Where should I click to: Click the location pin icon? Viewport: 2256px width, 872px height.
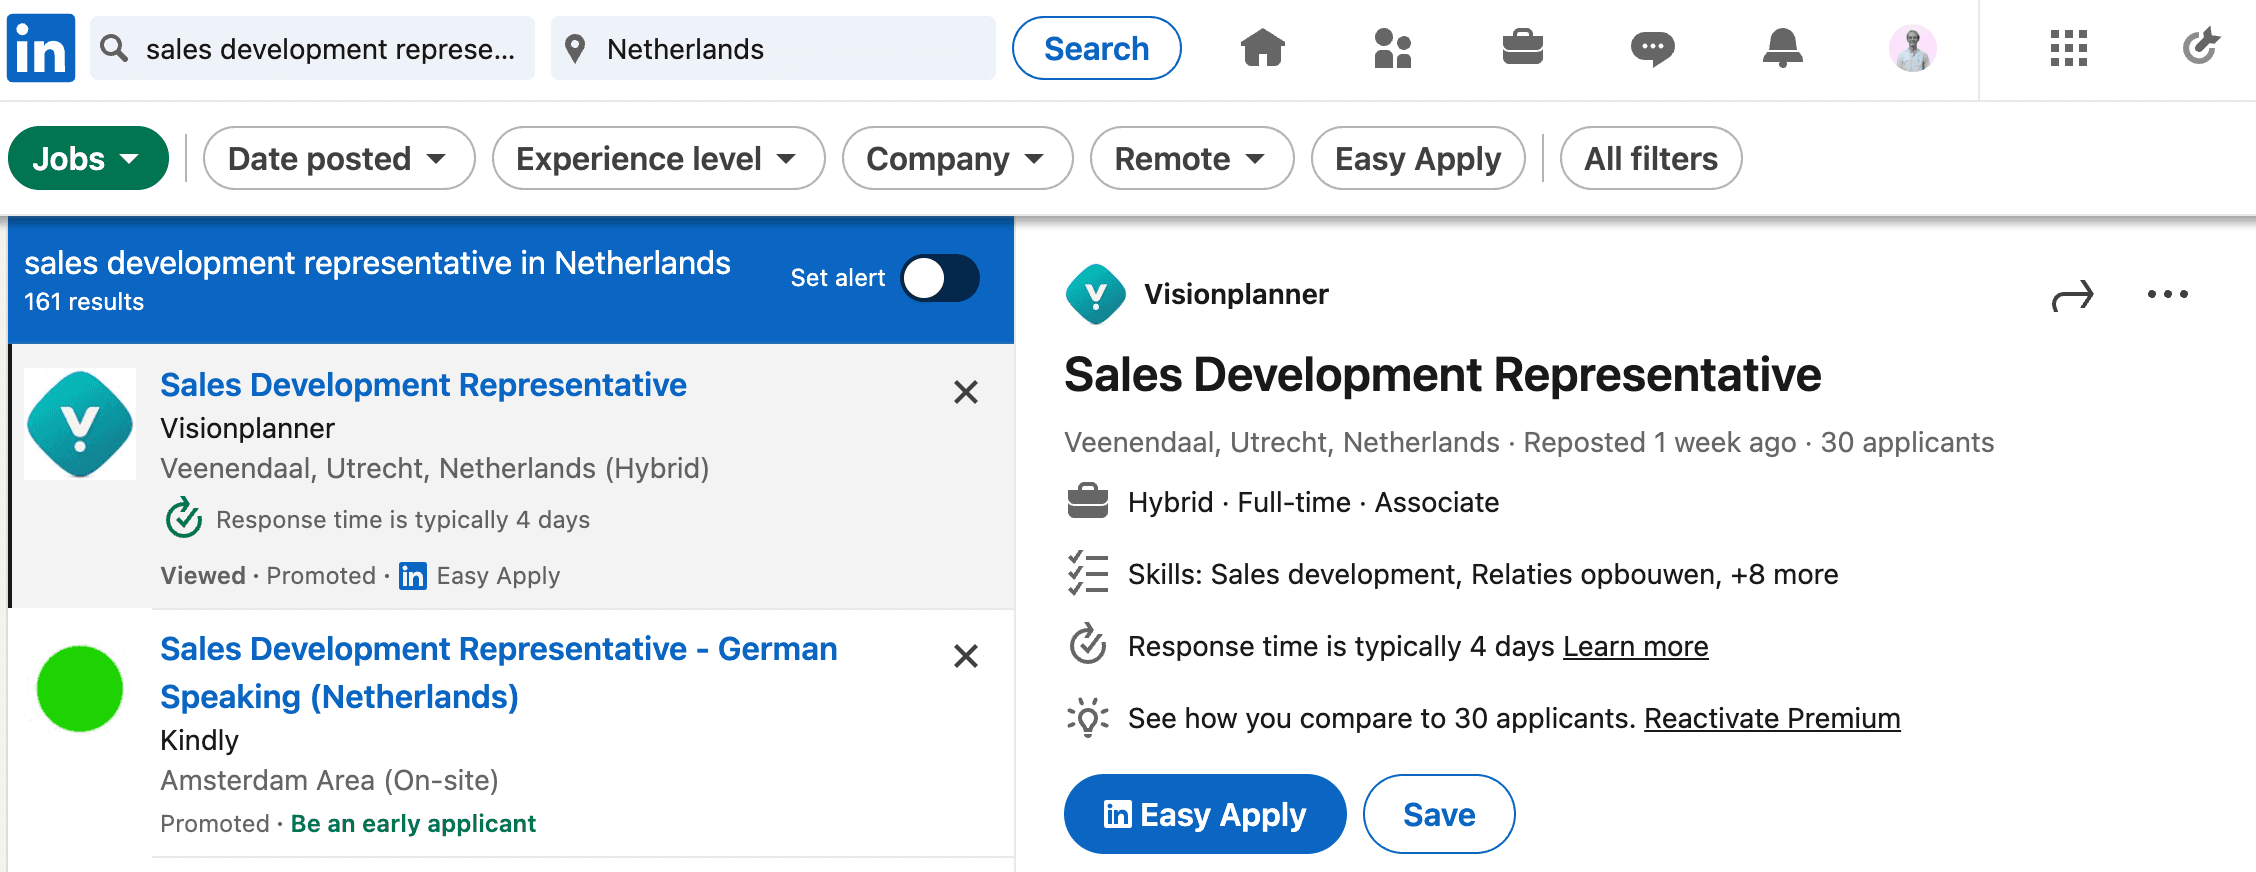pos(575,48)
